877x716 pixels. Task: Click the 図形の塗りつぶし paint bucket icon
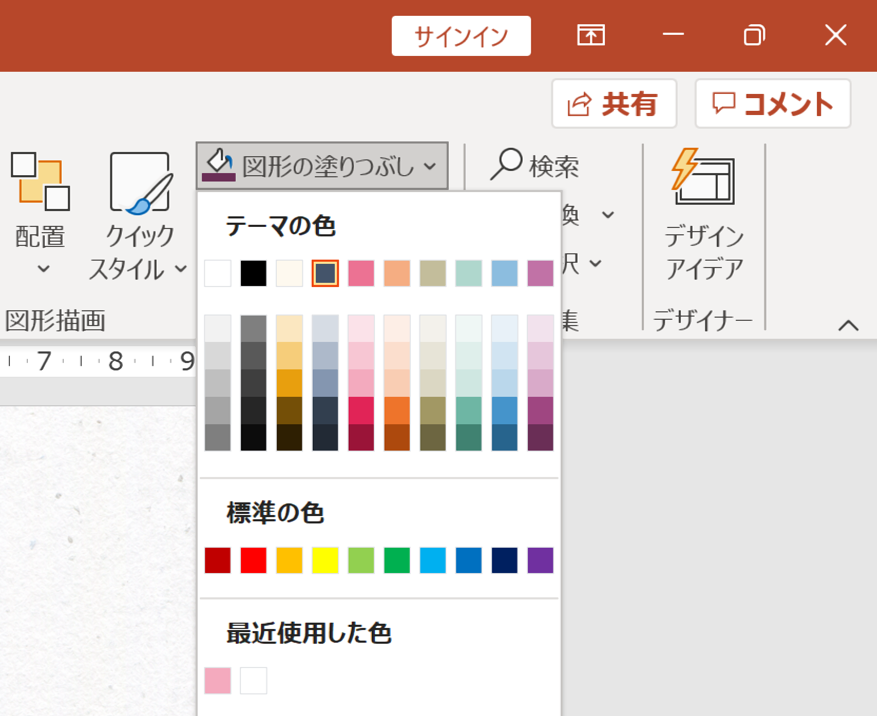pos(219,166)
